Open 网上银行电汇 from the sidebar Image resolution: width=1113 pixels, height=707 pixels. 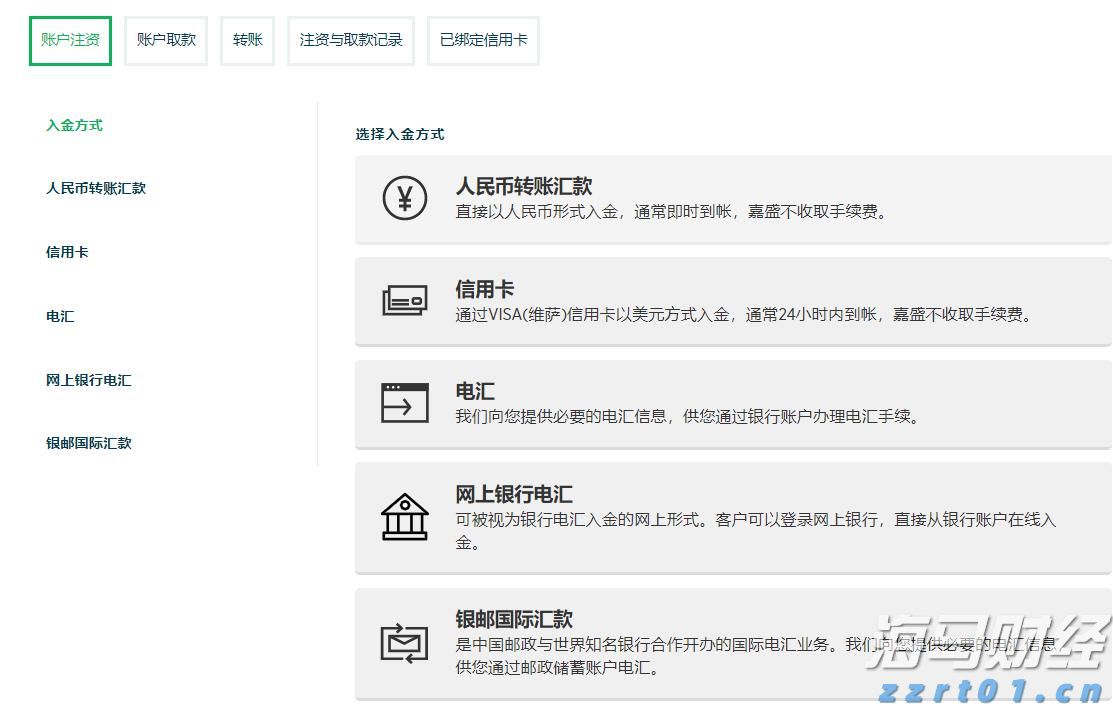88,380
